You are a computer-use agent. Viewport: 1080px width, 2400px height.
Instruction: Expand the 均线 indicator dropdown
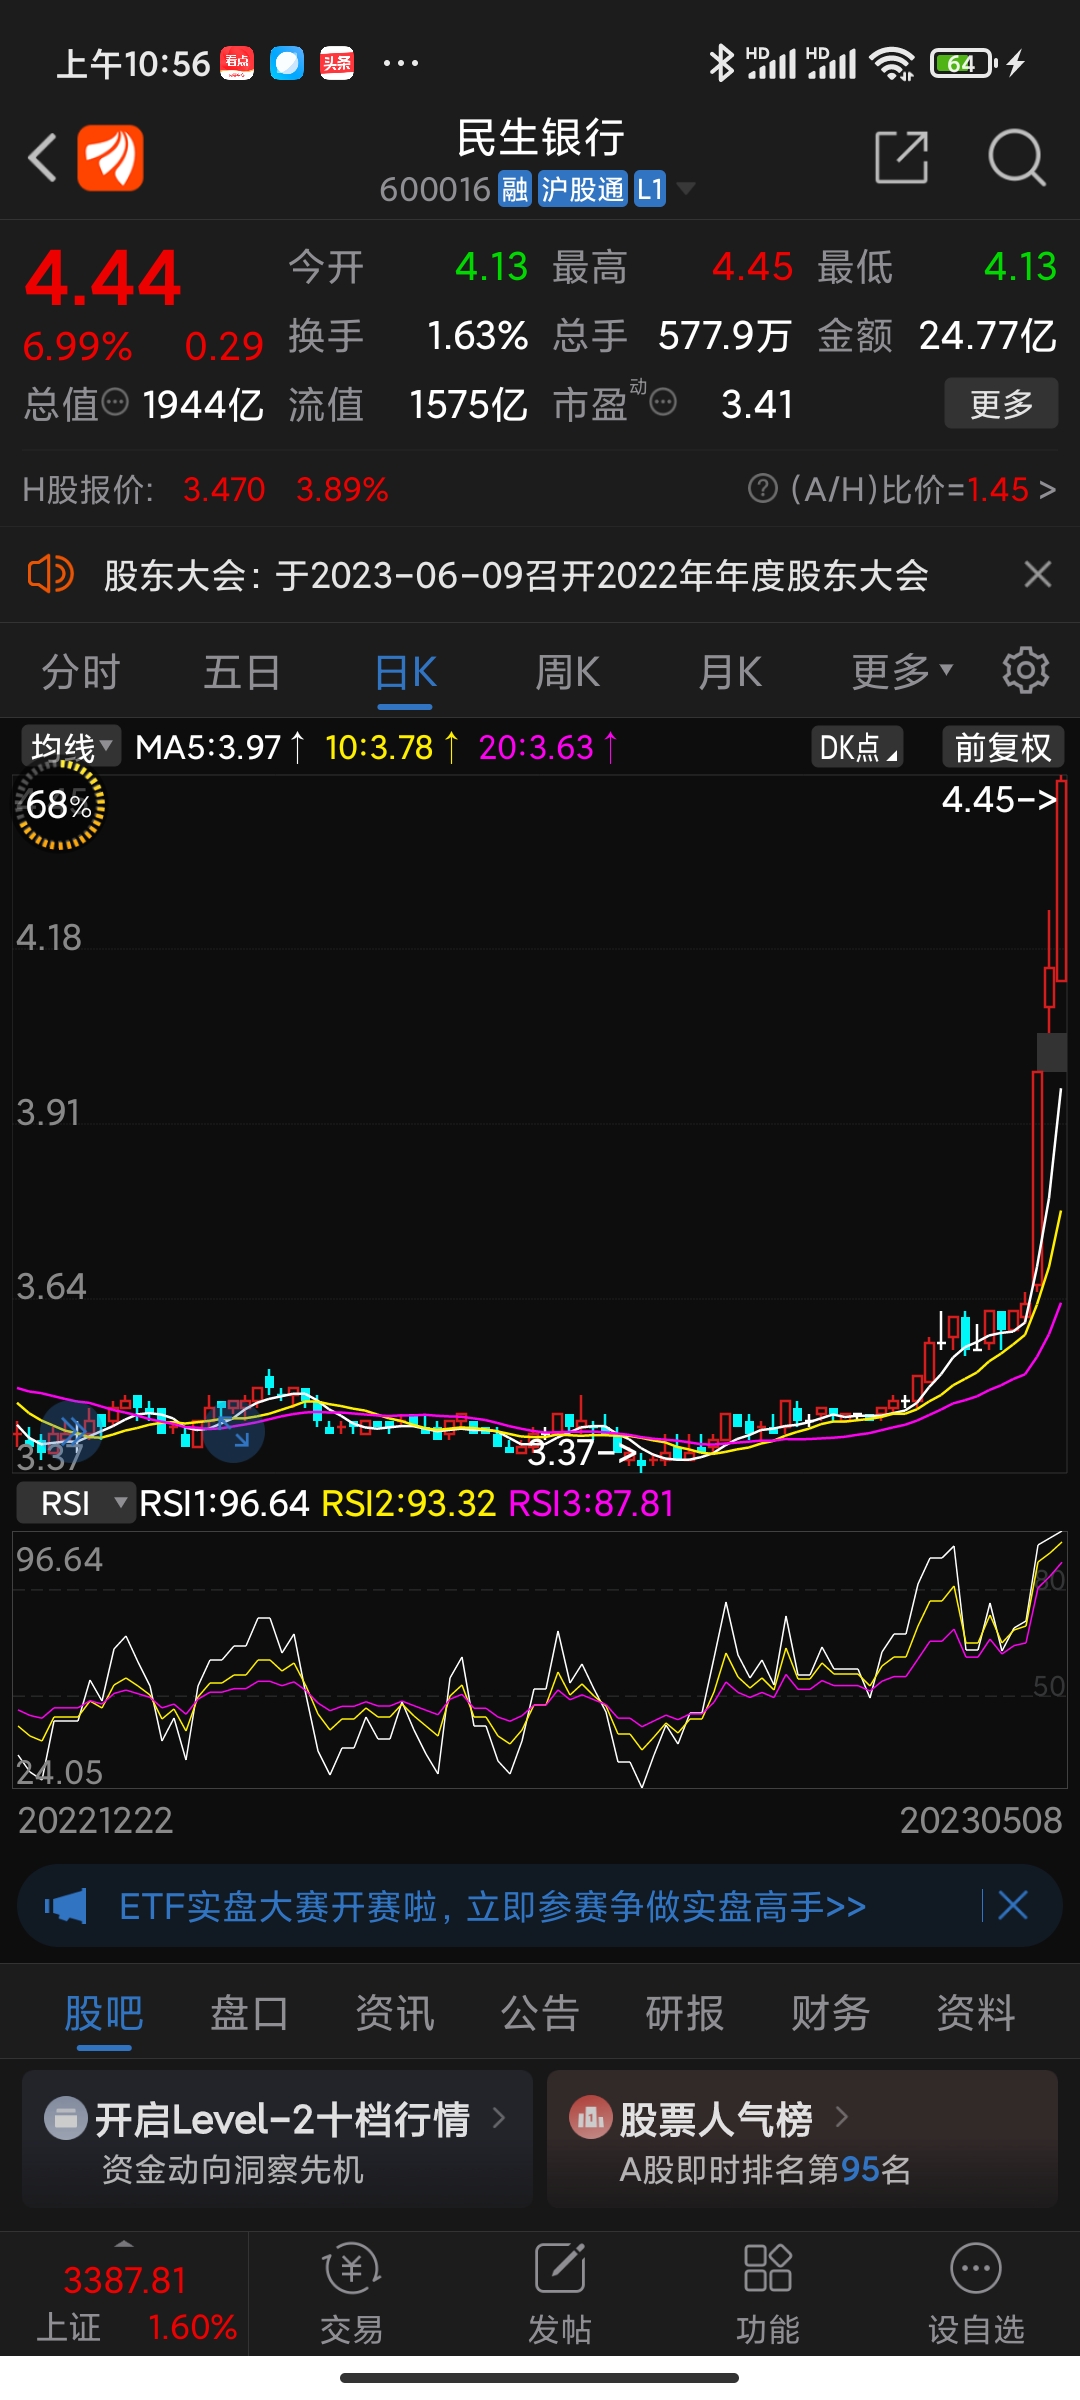point(69,747)
